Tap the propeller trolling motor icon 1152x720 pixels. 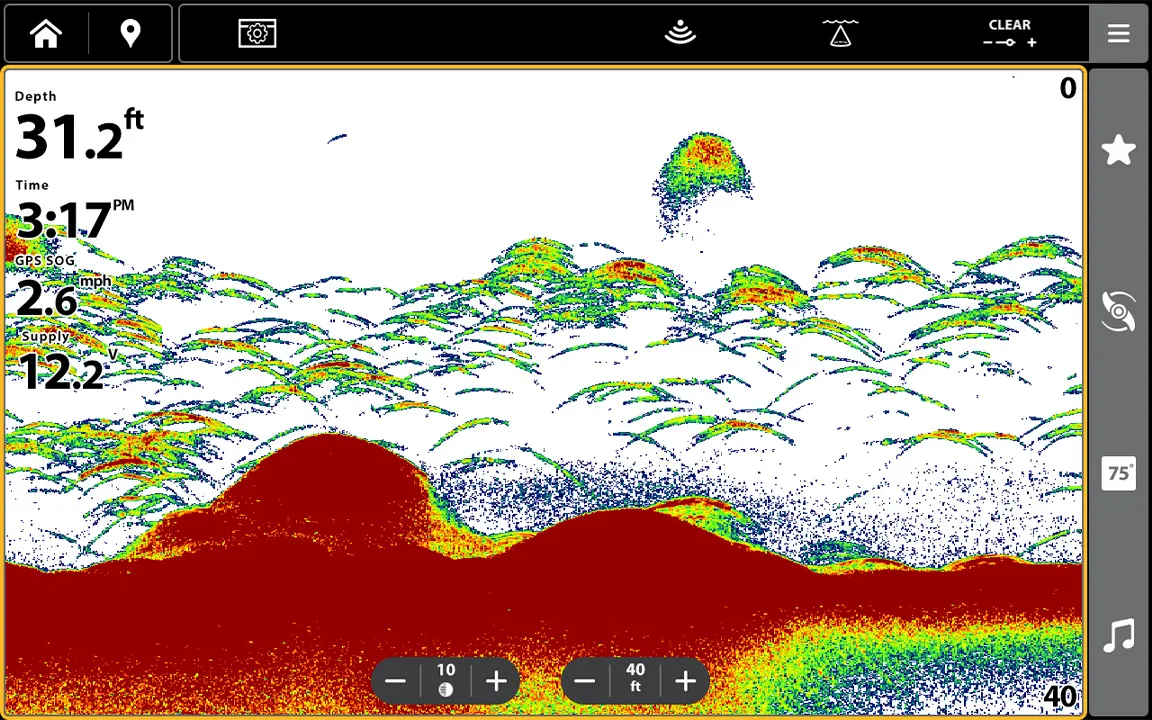click(1118, 311)
